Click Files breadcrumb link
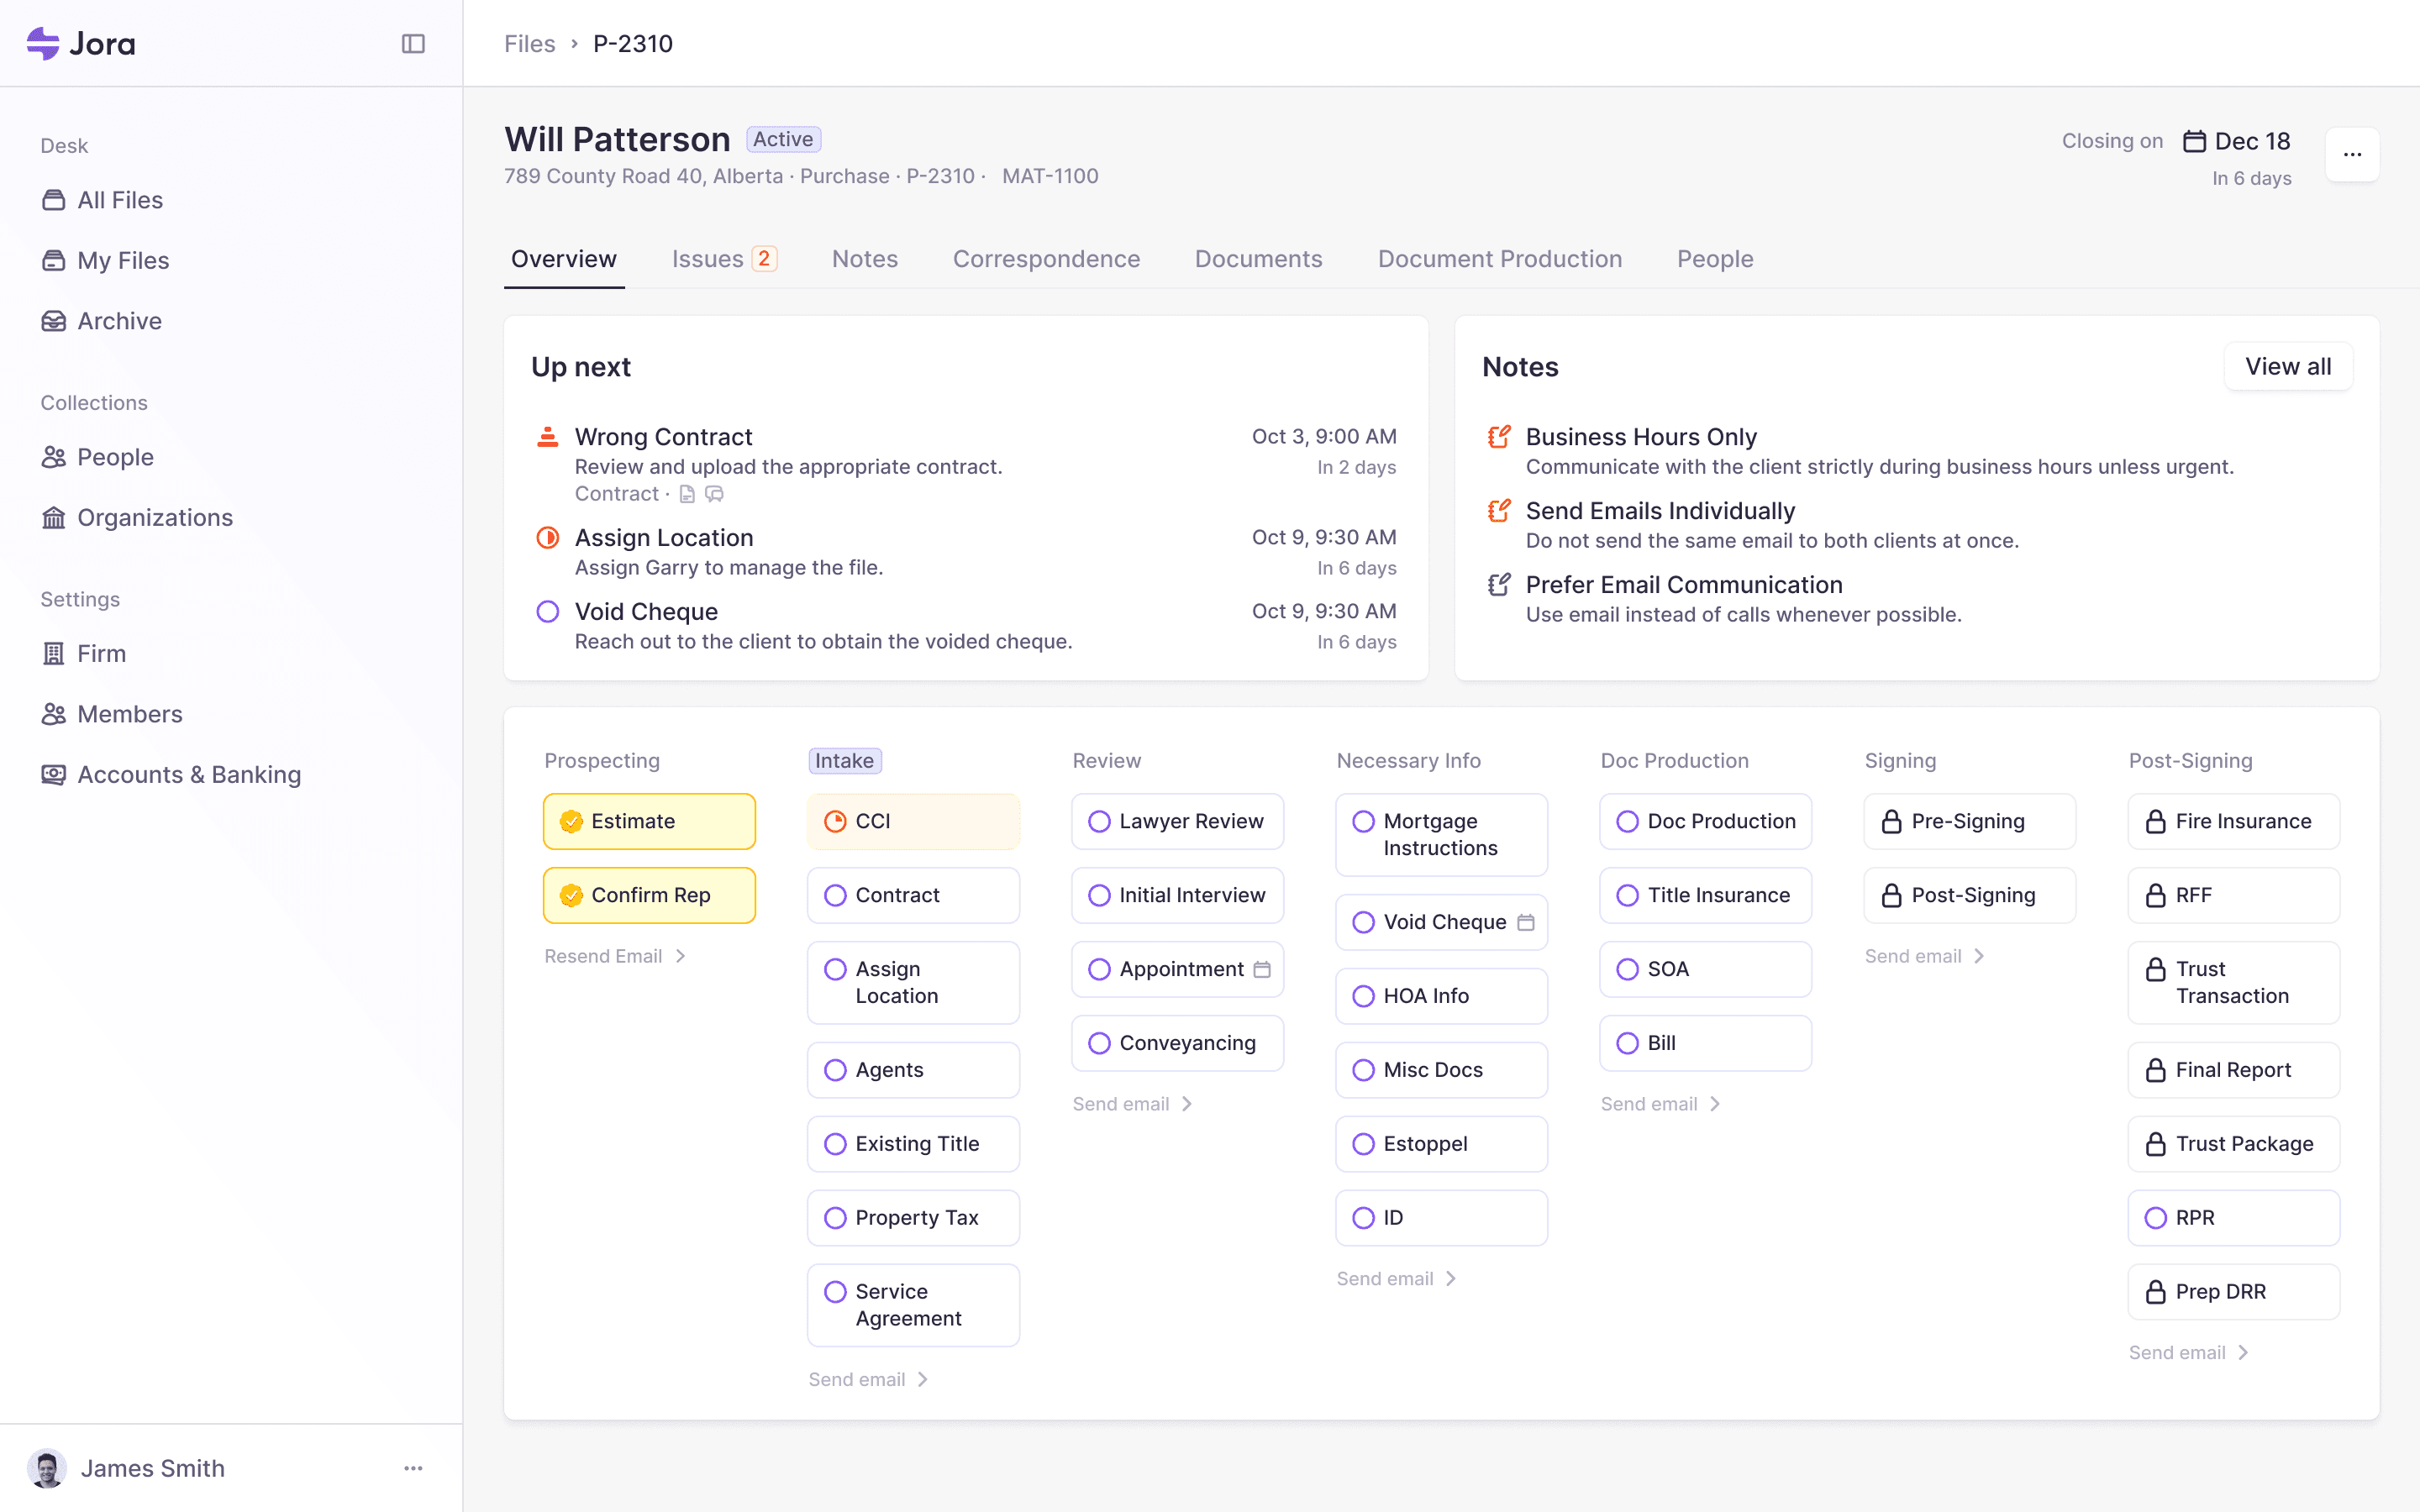Viewport: 2420px width, 1512px height. coord(529,43)
